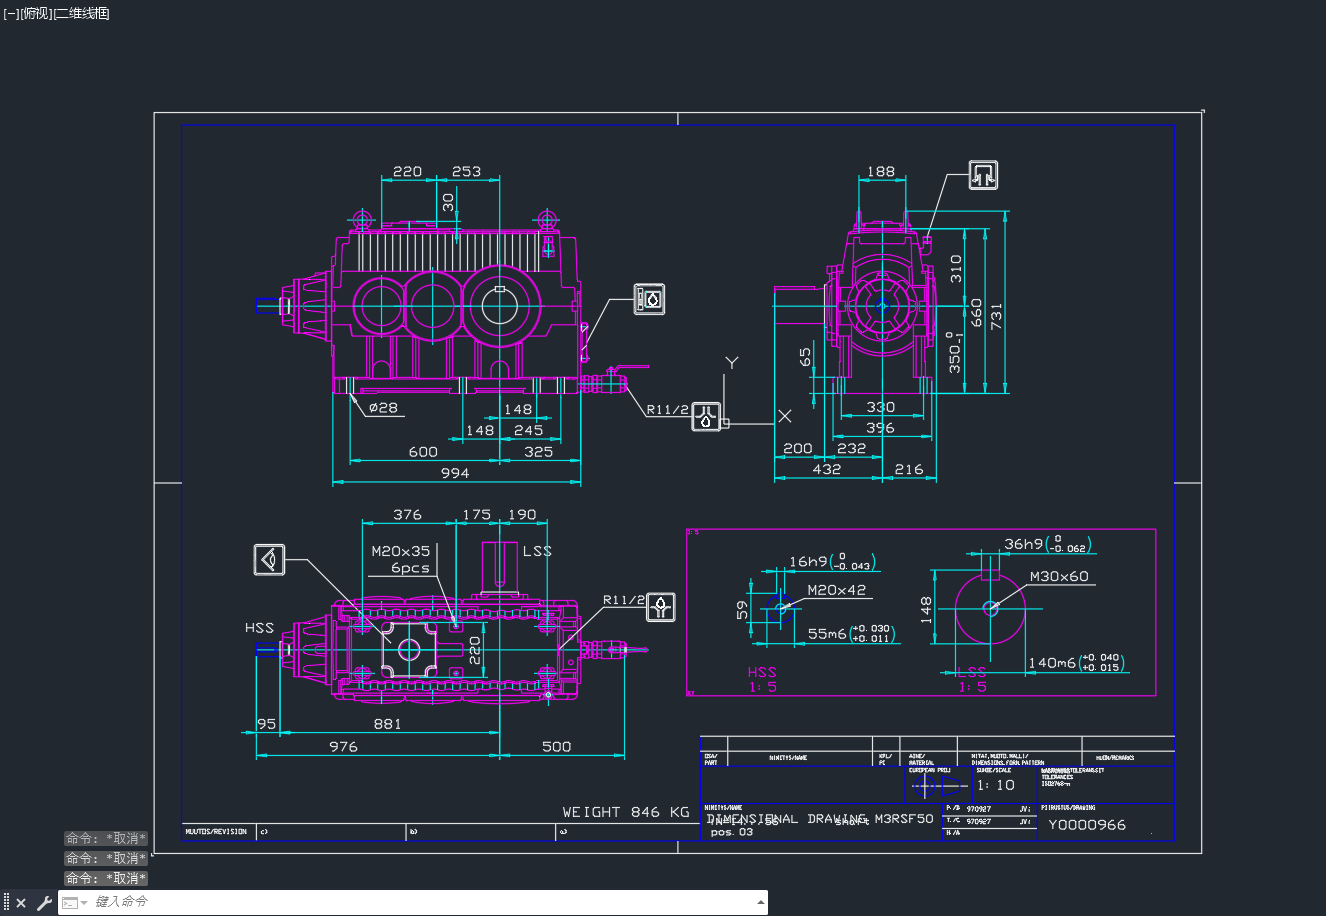1326x916 pixels.
Task: Select the 220 dimension above the front view
Action: (408, 172)
